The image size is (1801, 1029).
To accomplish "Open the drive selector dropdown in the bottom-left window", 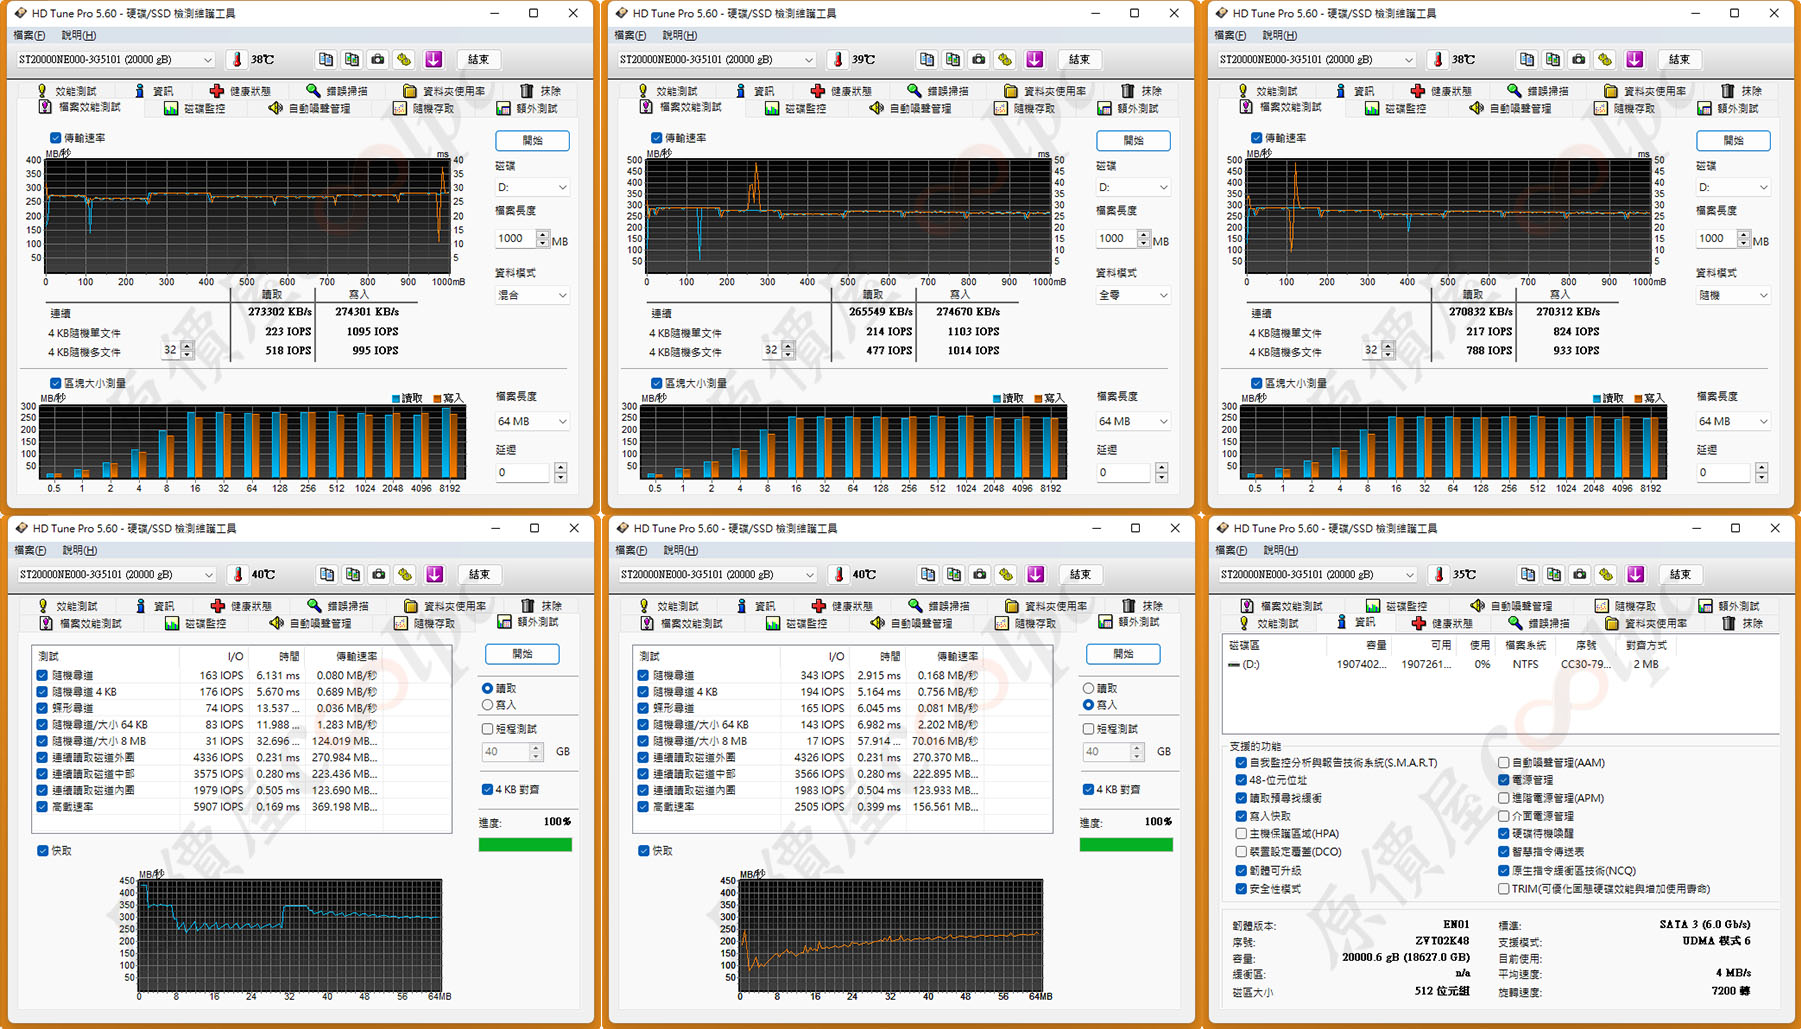I will (117, 574).
